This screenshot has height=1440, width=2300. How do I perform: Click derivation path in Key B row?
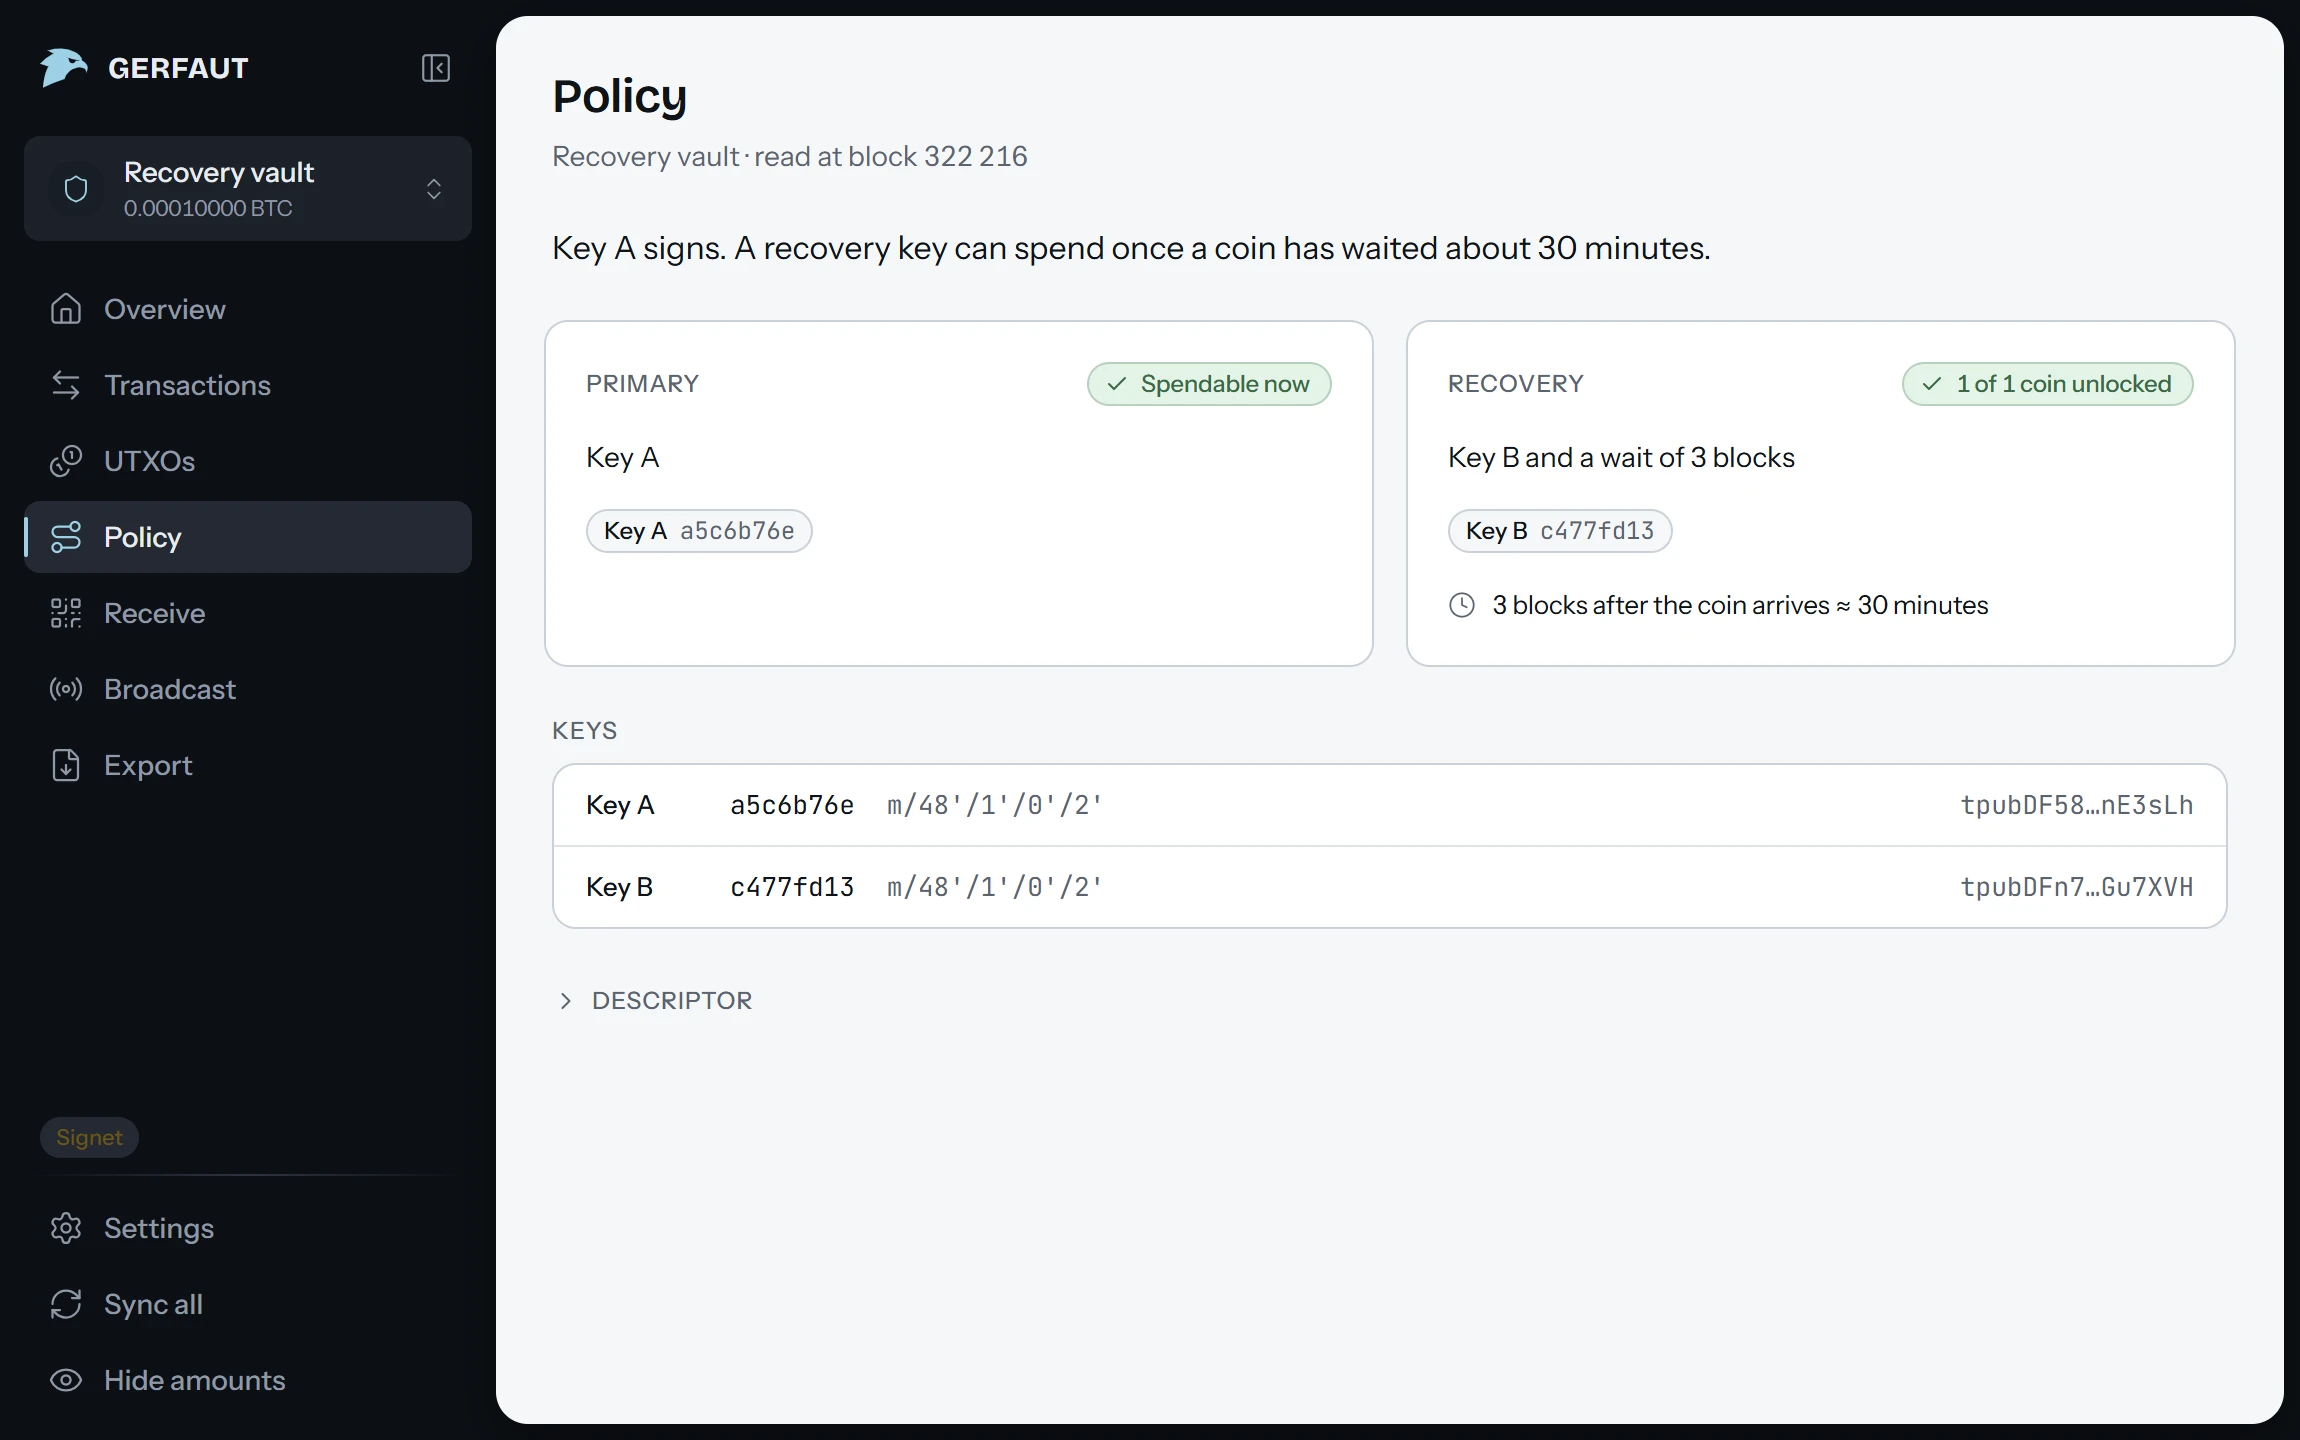pyautogui.click(x=995, y=887)
